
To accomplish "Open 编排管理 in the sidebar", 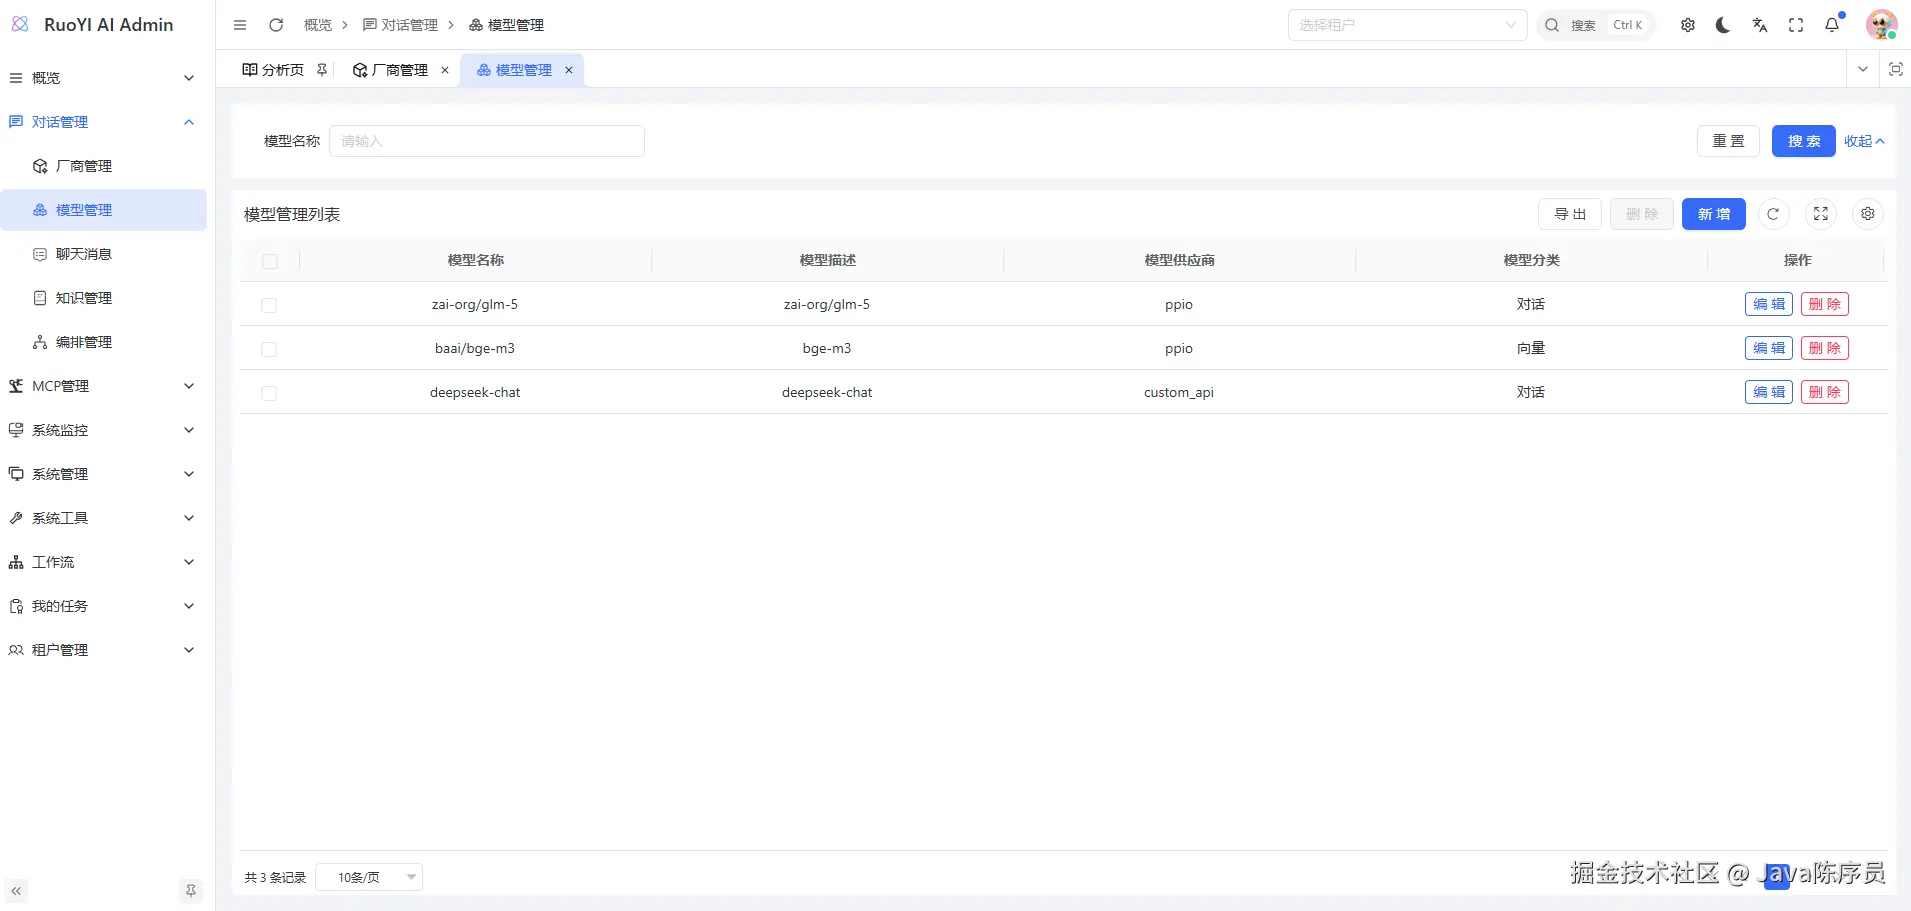I will 104,342.
